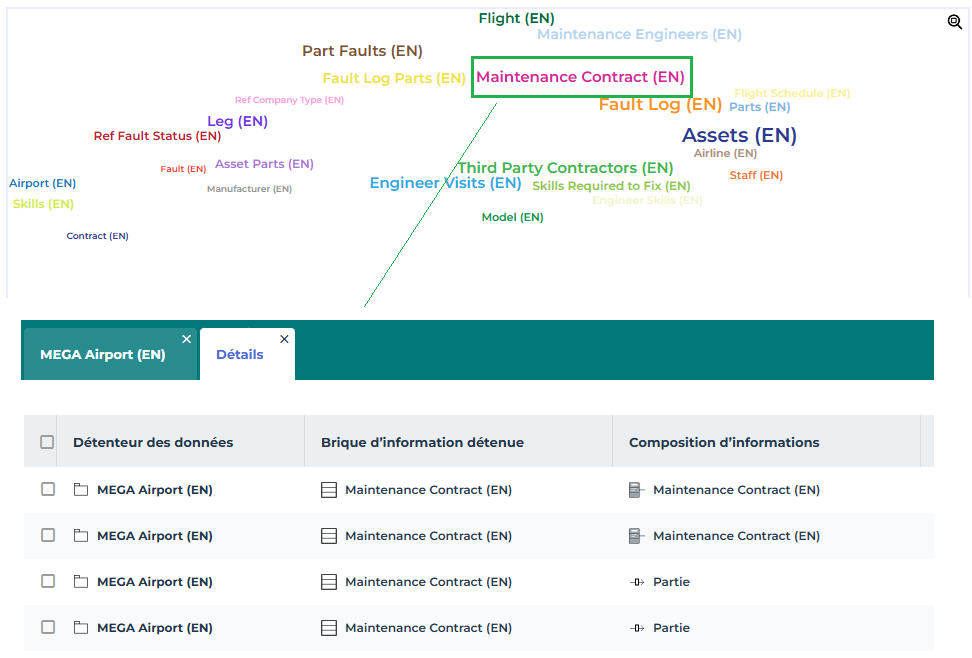Close the Détails tab
972x658 pixels.
[x=284, y=340]
